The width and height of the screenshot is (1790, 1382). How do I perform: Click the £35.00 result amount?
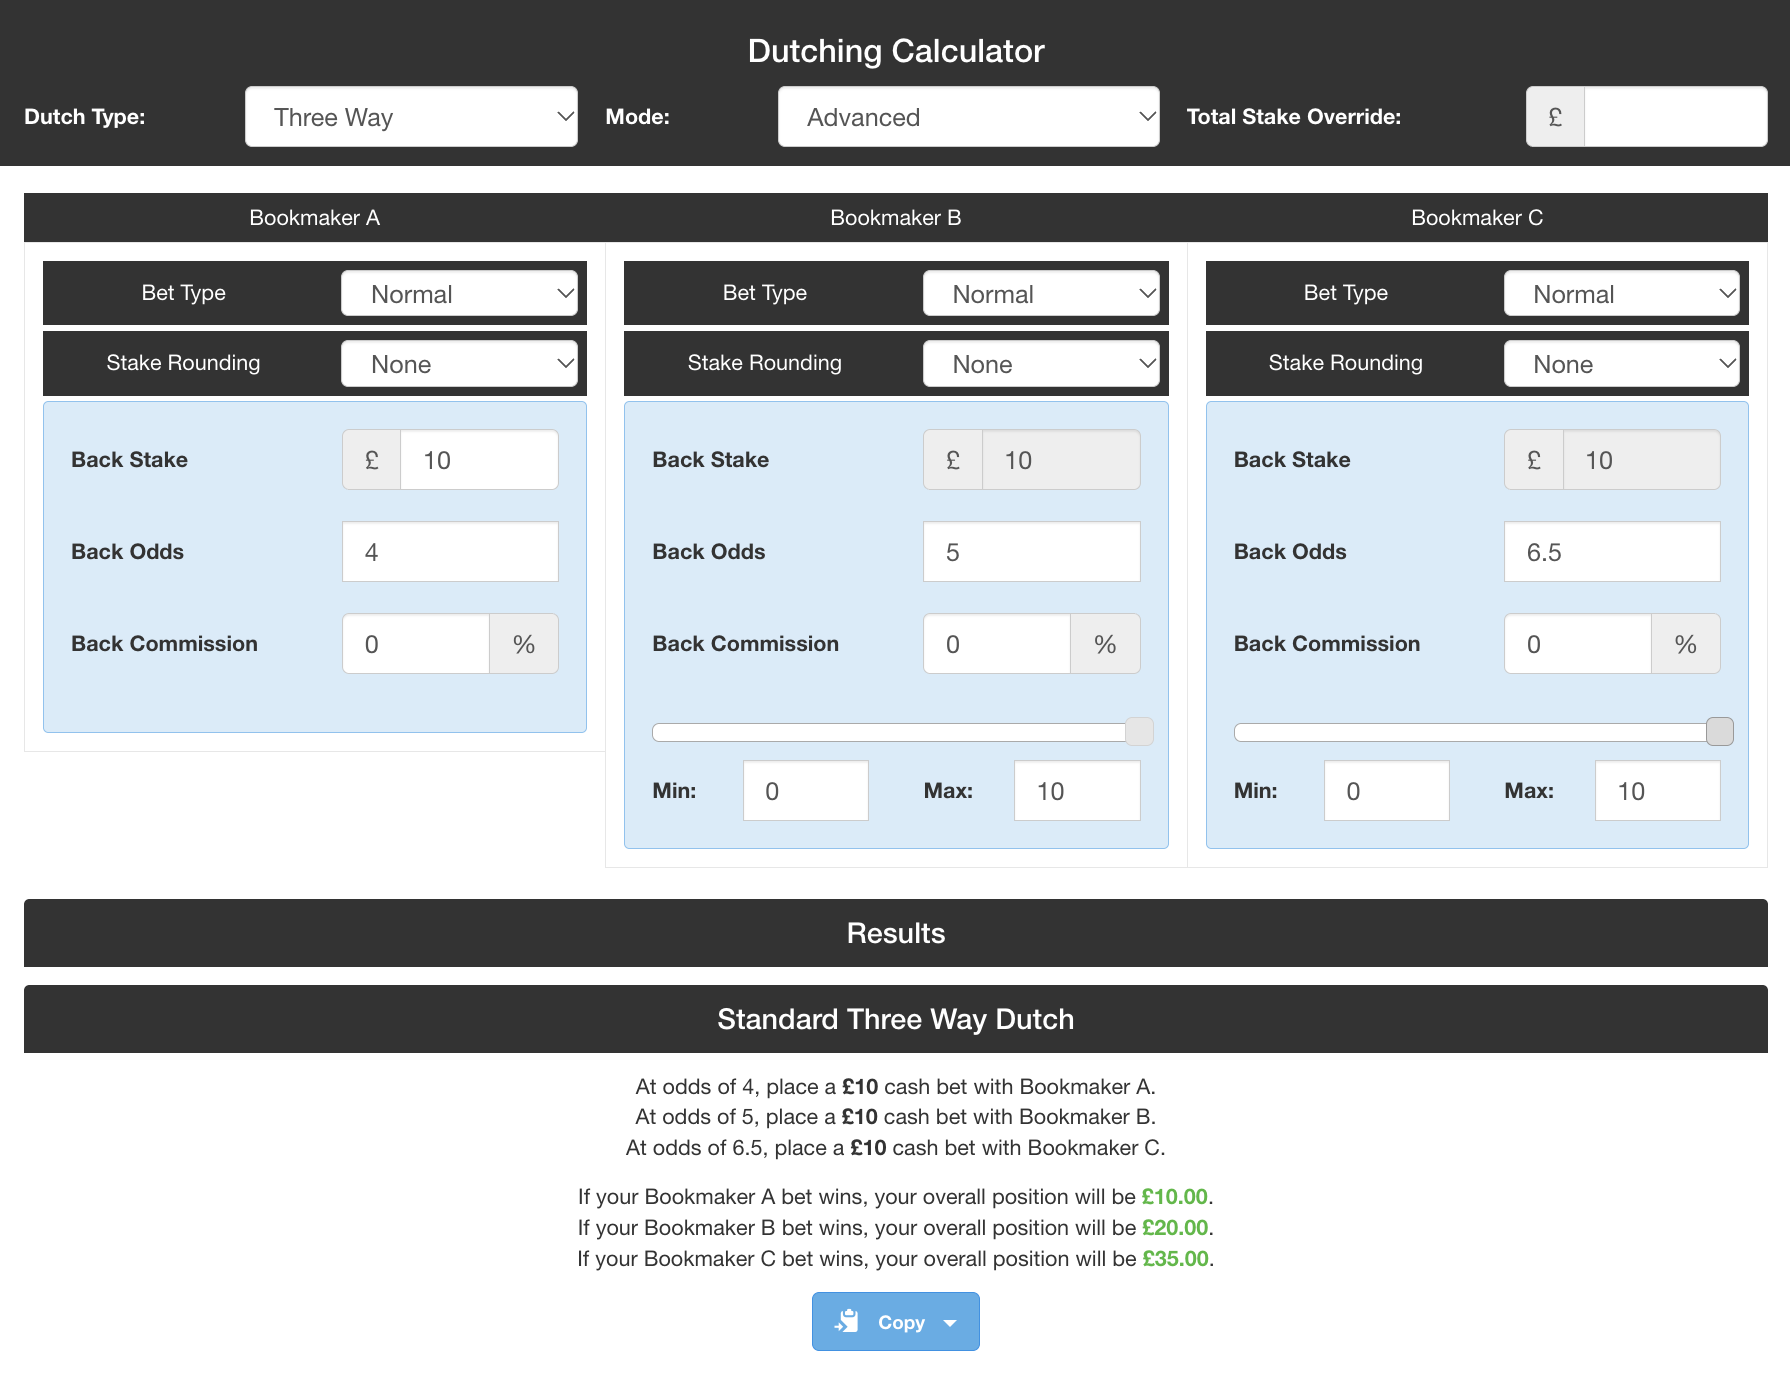[1176, 1259]
